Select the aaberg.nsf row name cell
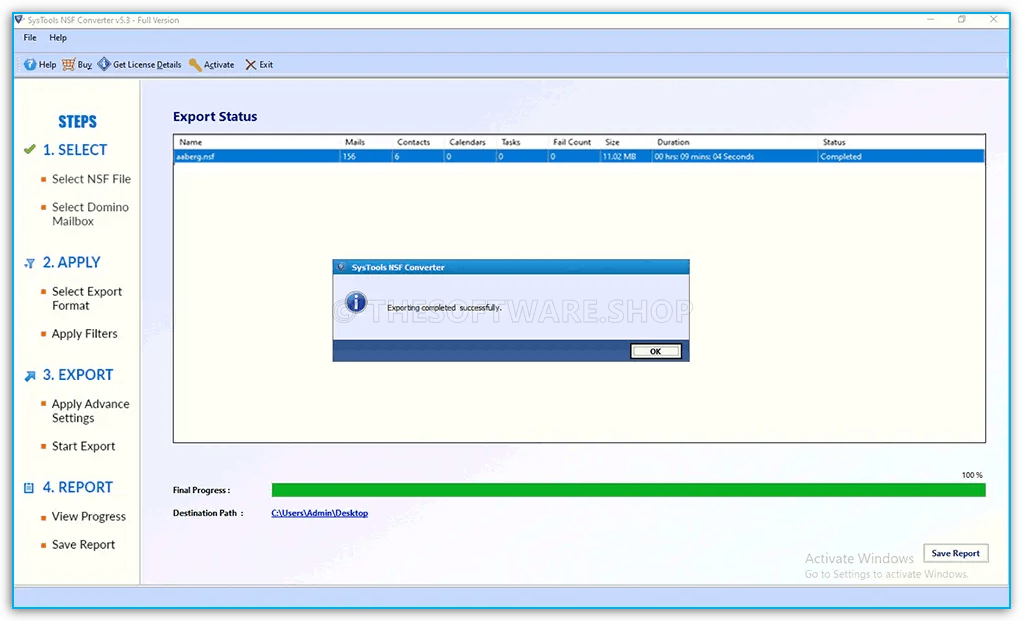This screenshot has height=621, width=1023. pyautogui.click(x=257, y=157)
